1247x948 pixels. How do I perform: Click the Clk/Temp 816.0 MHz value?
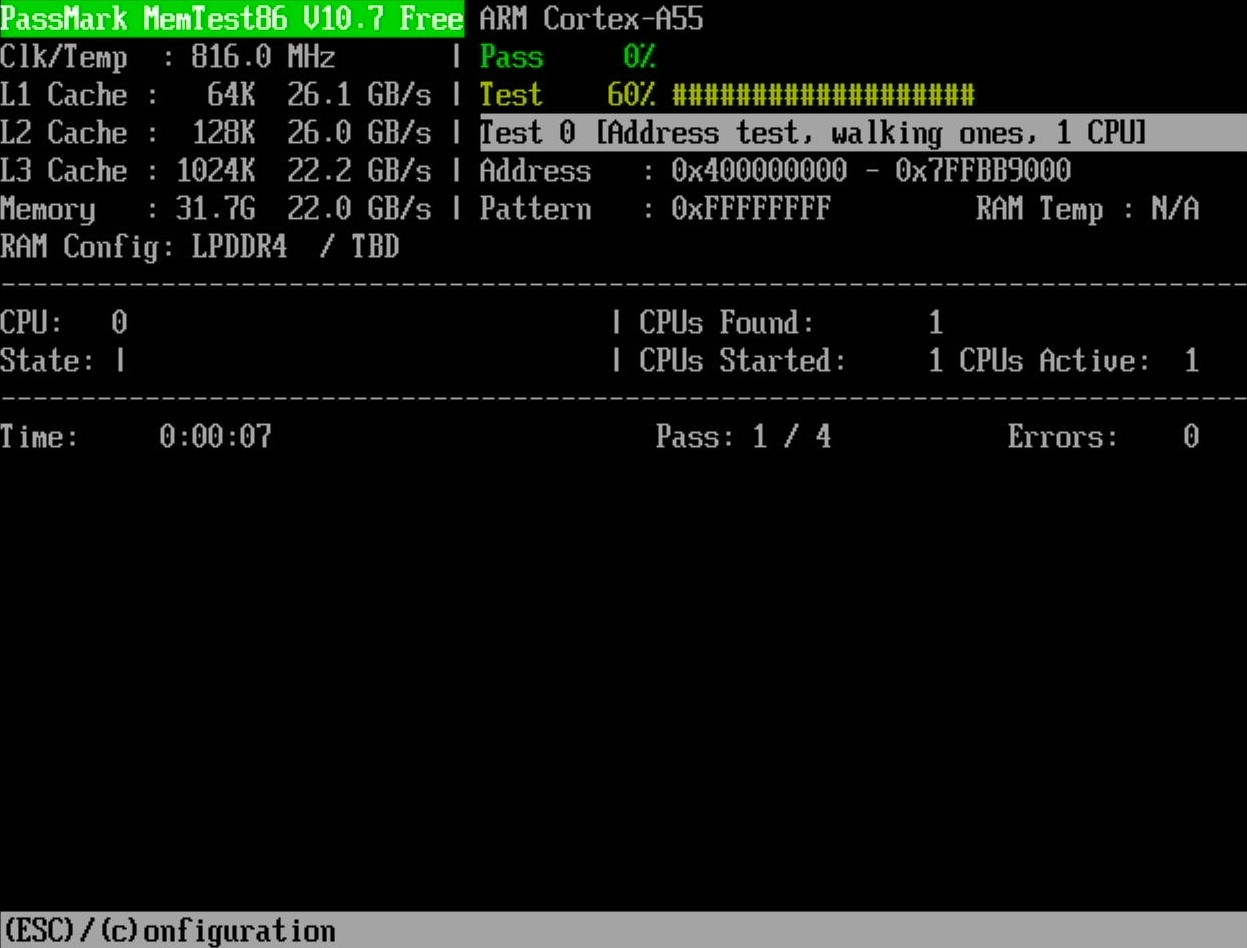click(263, 57)
